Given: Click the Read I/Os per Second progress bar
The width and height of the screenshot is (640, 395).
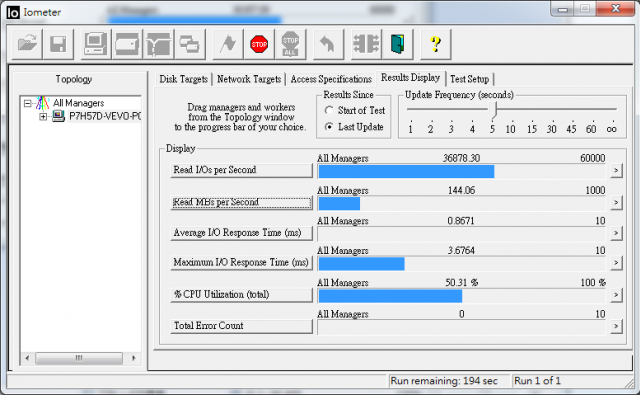Looking at the screenshot, I should click(461, 172).
